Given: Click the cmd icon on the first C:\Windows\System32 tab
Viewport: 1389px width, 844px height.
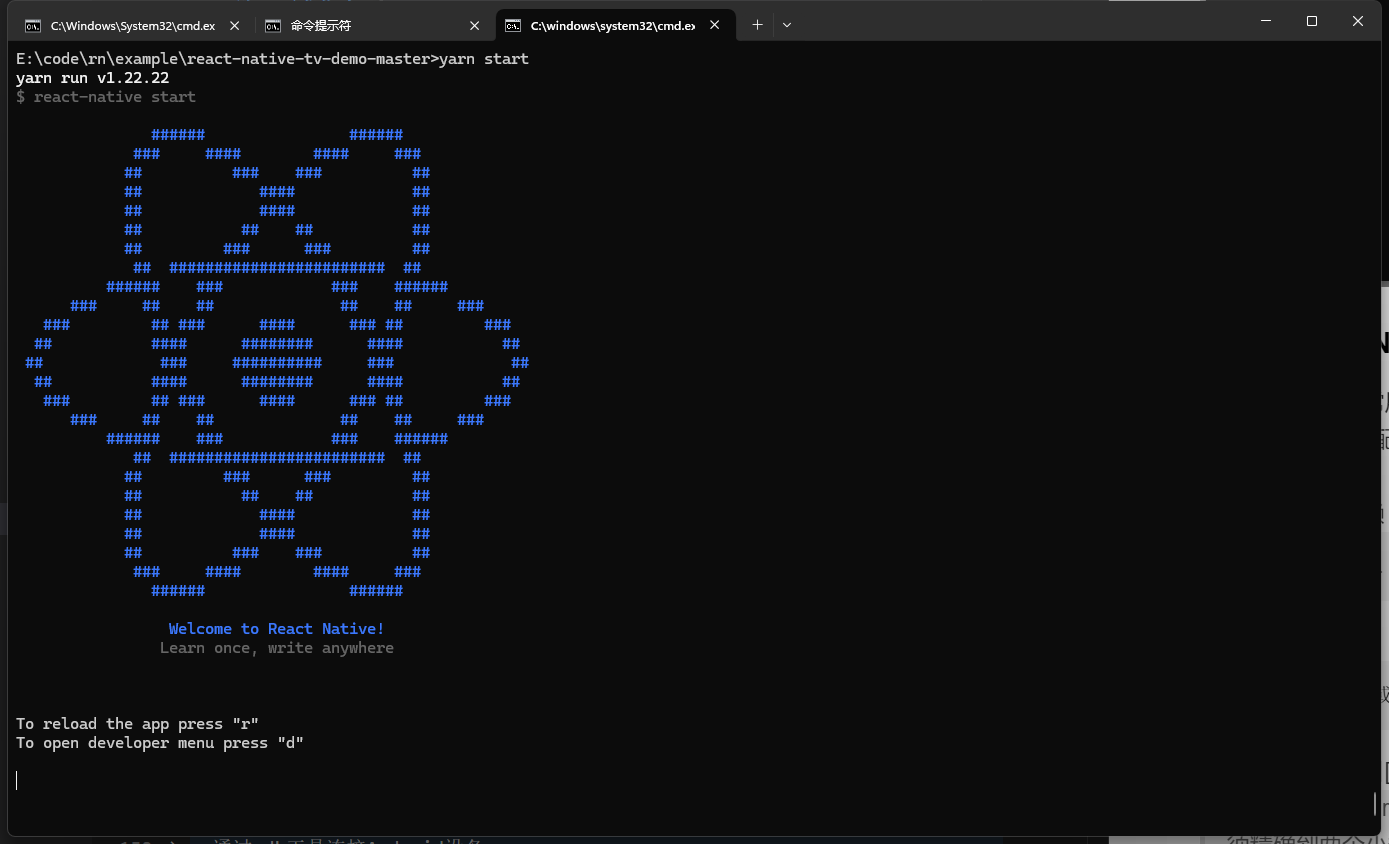Looking at the screenshot, I should (x=33, y=25).
